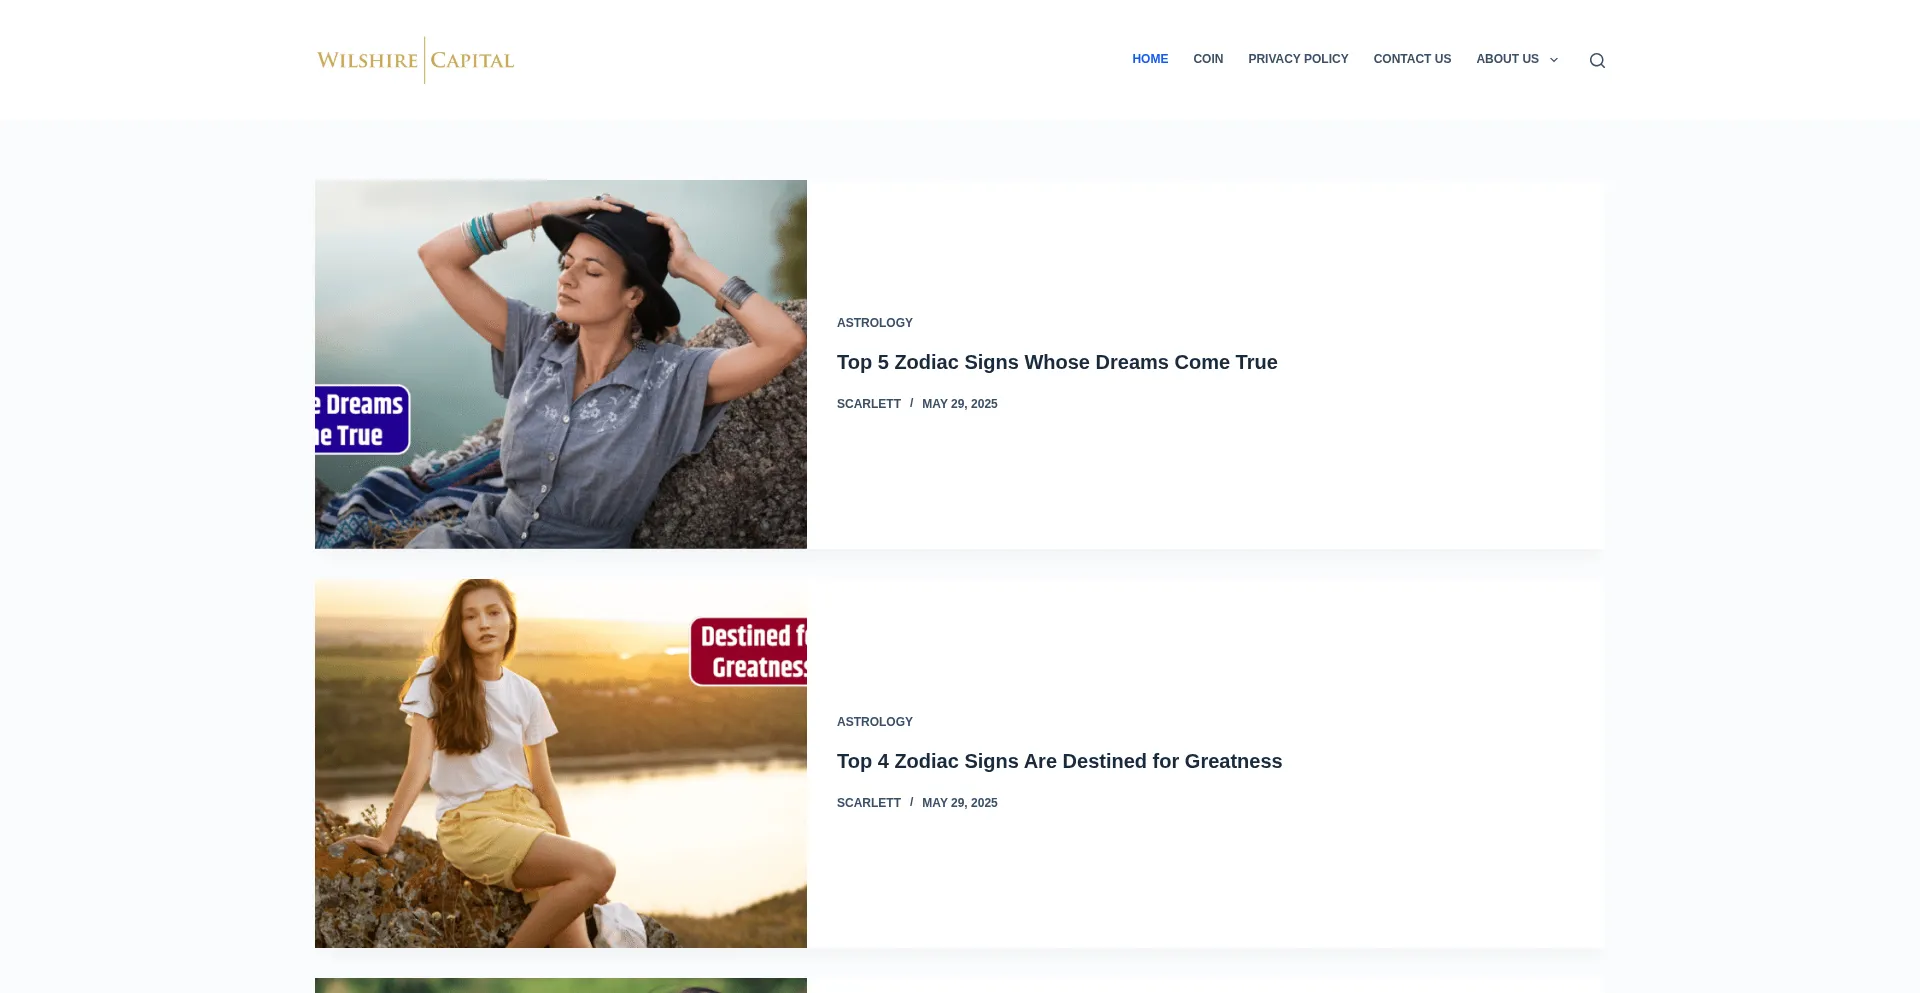
Task: Click Astrology category above Dreams Come True article
Action: (x=874, y=323)
